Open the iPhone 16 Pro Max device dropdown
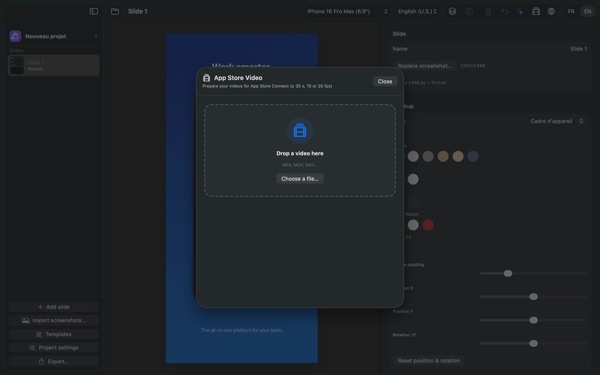 coord(347,11)
